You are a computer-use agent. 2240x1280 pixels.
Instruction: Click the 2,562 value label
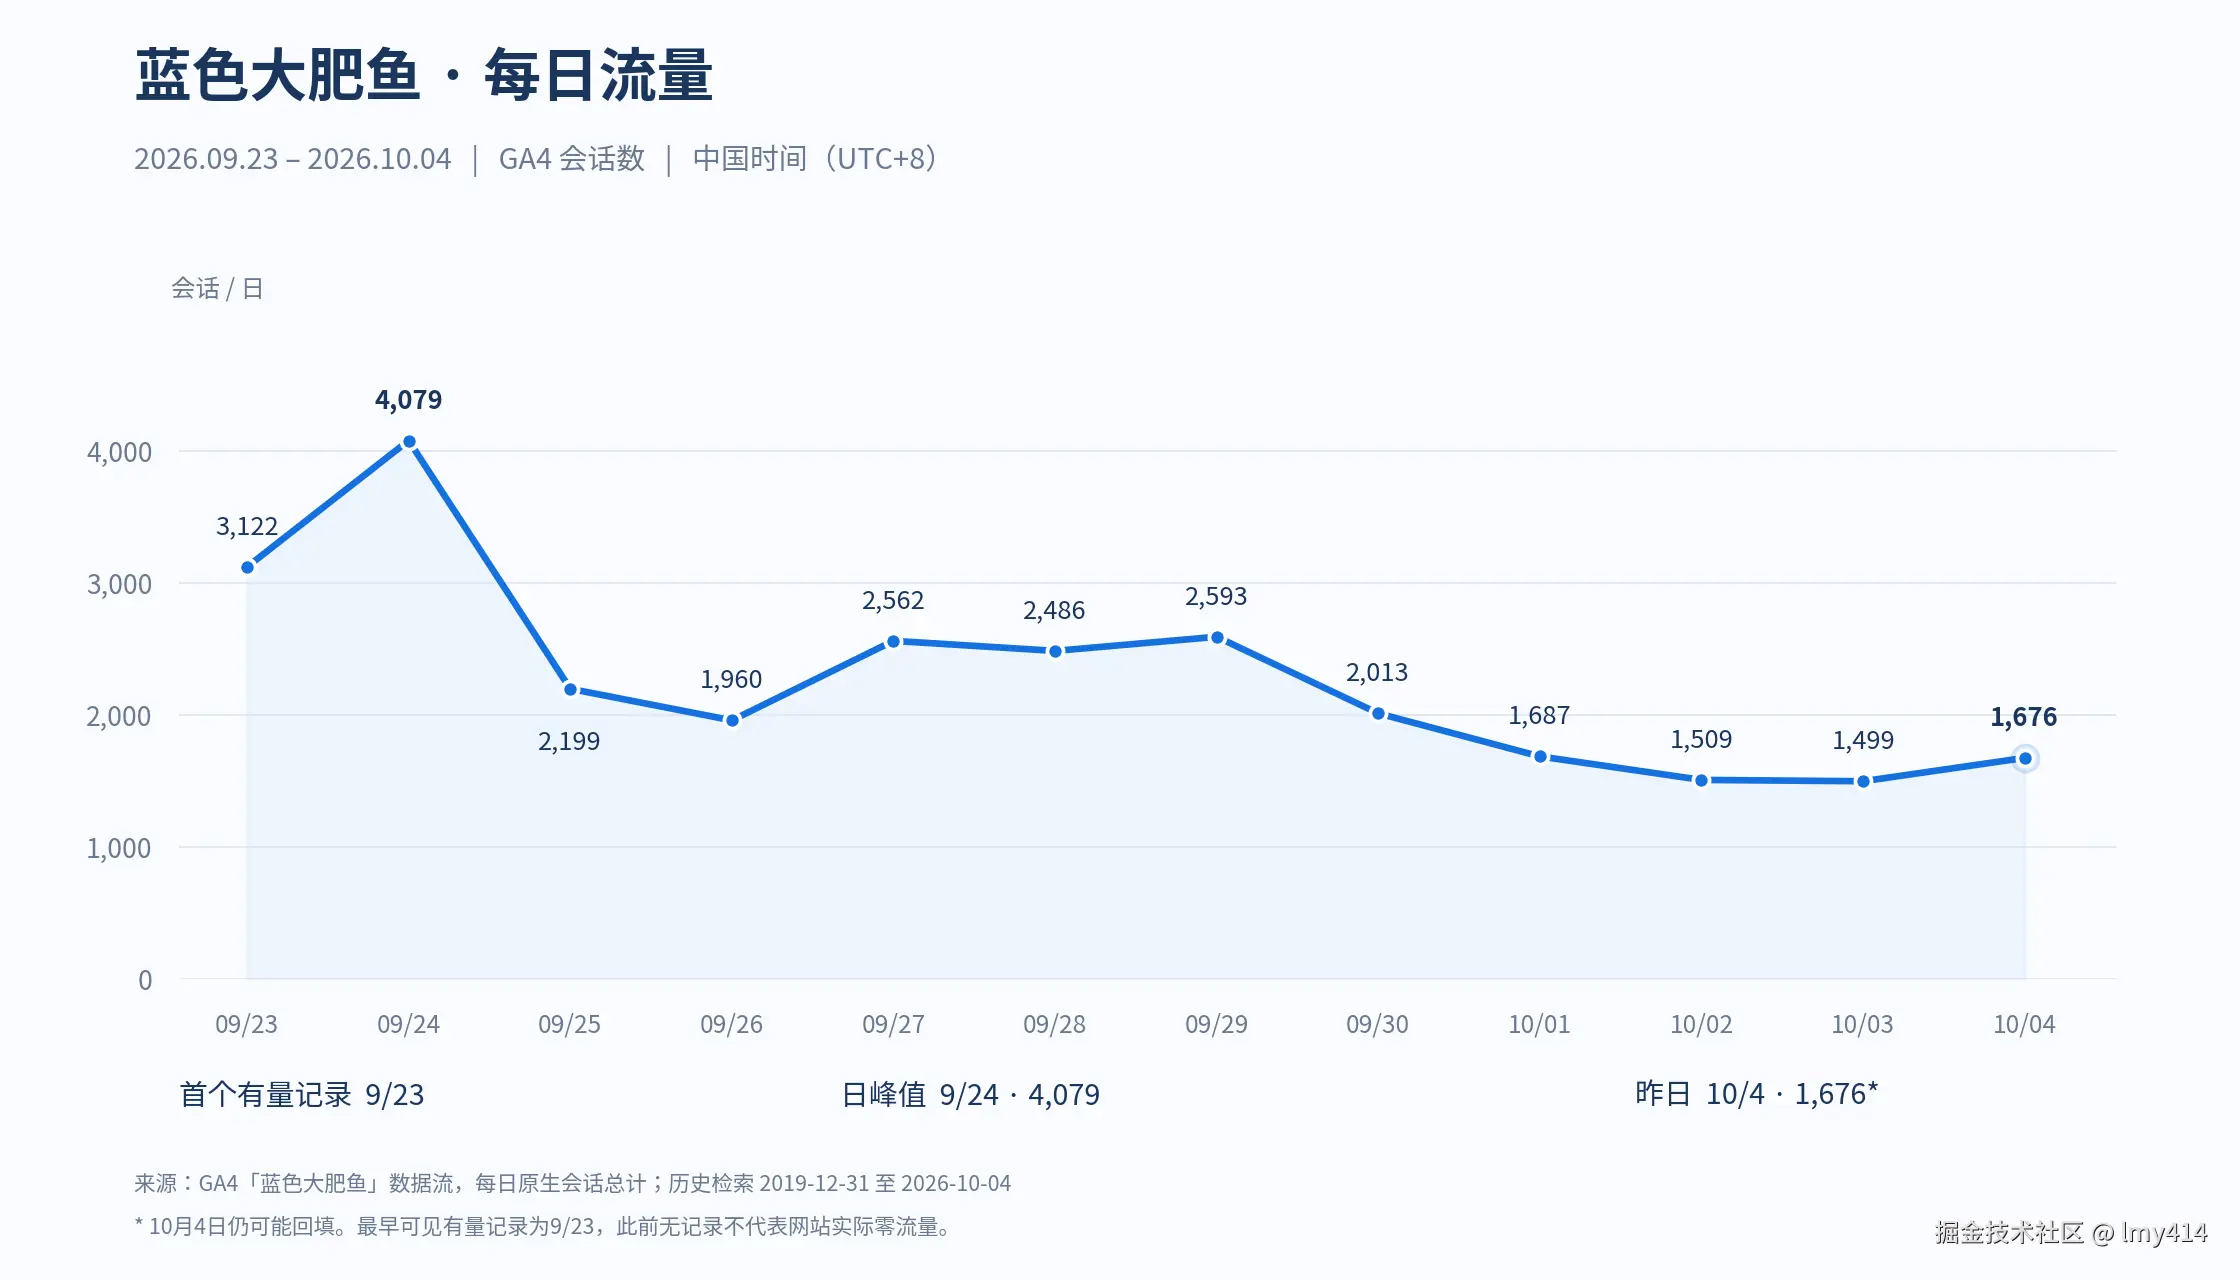[x=893, y=601]
